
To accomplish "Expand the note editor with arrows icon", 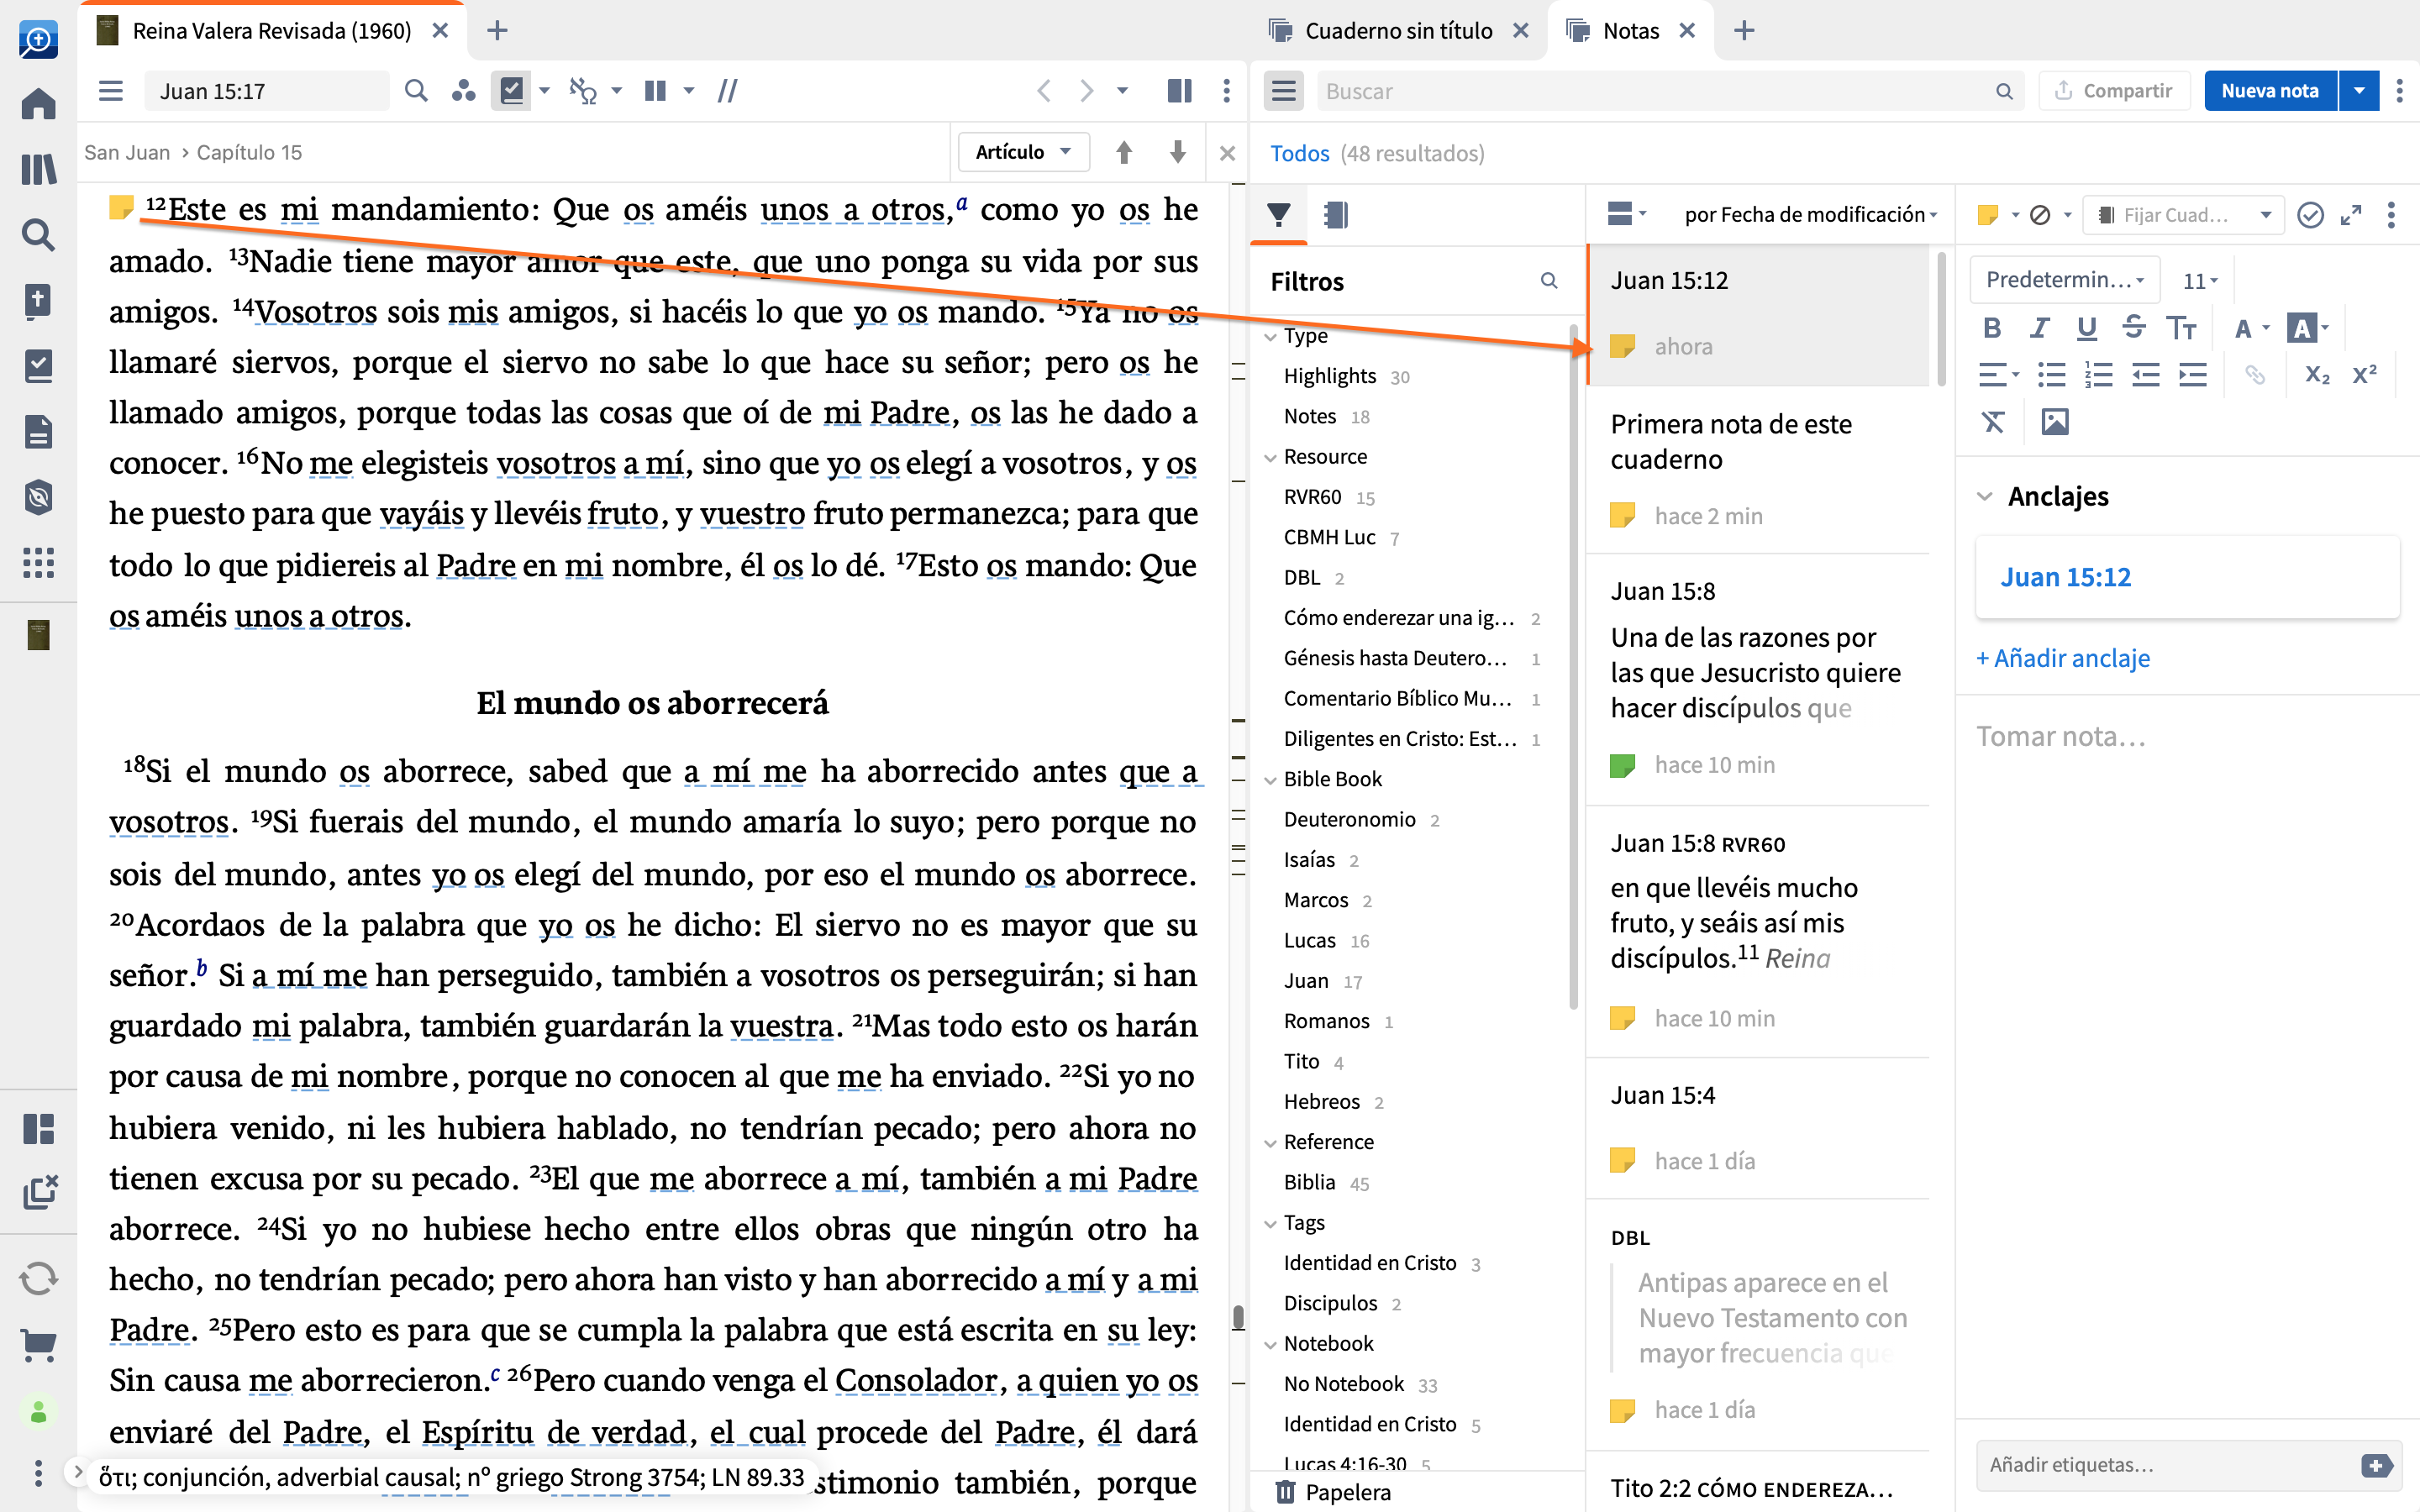I will pos(2351,215).
